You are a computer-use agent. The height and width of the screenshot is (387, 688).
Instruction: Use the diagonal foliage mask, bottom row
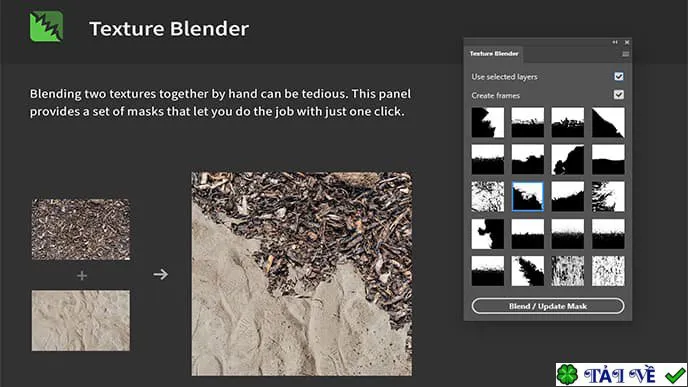pyautogui.click(x=527, y=271)
